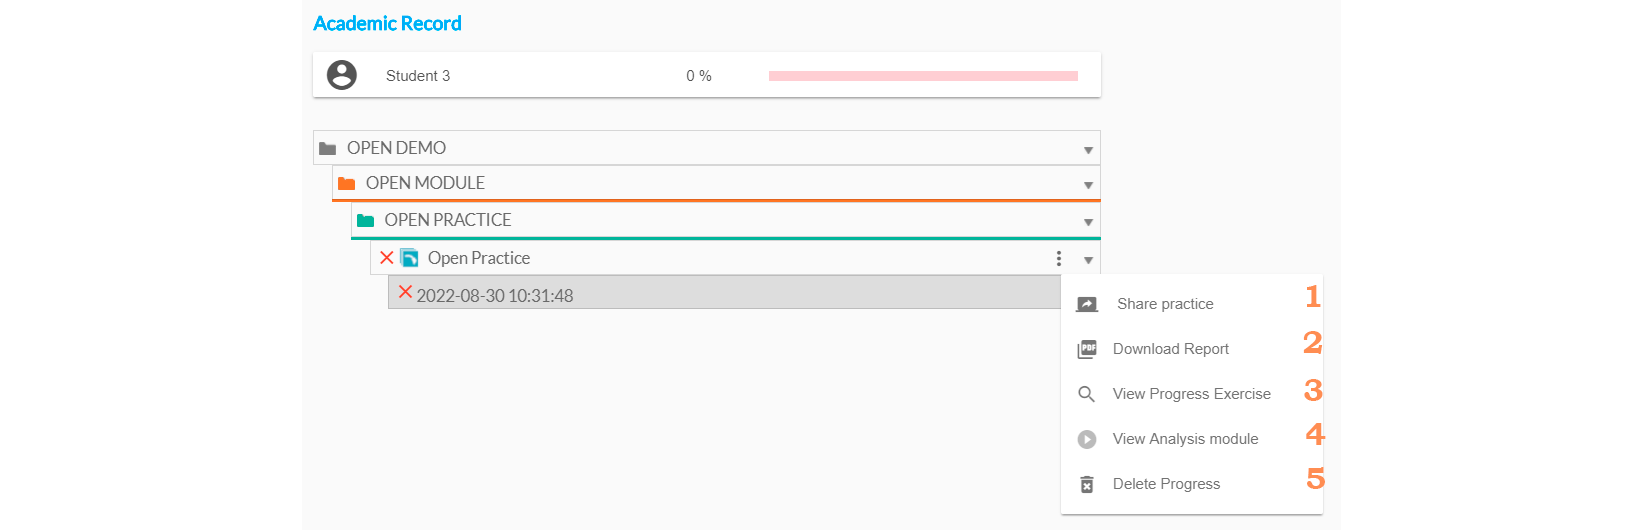This screenshot has height=530, width=1644.
Task: Open three-dot menu for Open Practice
Action: pos(1059,259)
